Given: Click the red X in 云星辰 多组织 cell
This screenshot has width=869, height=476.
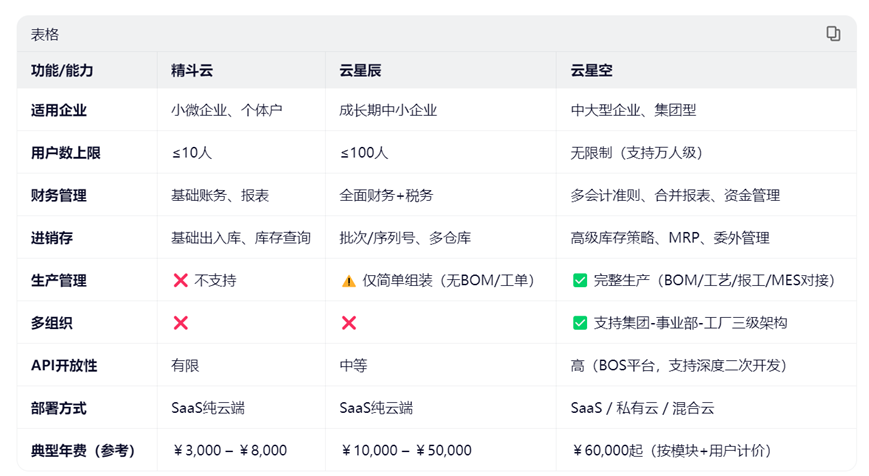Looking at the screenshot, I should (349, 323).
